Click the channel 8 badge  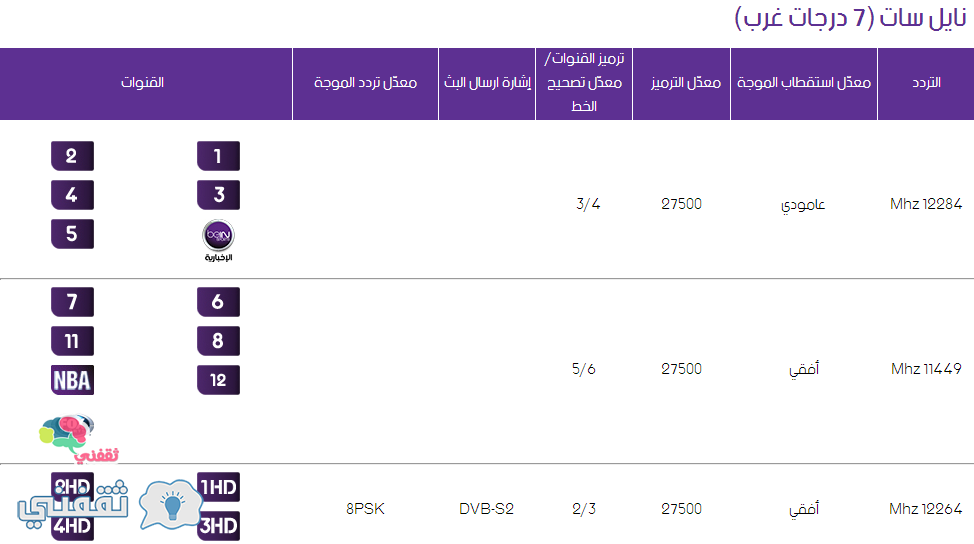pyautogui.click(x=218, y=341)
